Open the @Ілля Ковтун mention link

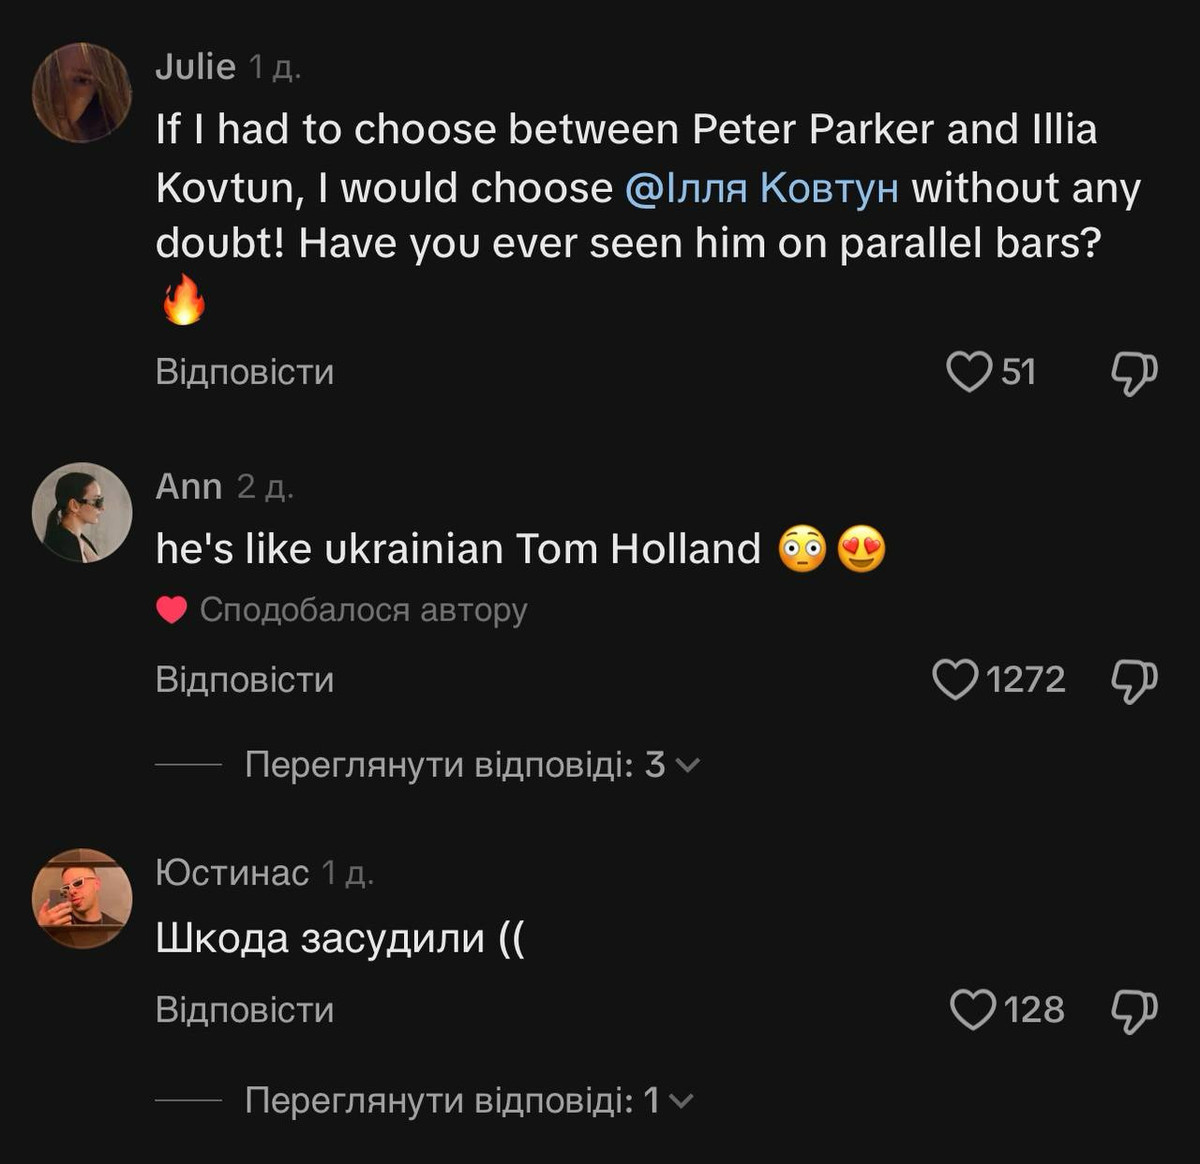pyautogui.click(x=761, y=188)
